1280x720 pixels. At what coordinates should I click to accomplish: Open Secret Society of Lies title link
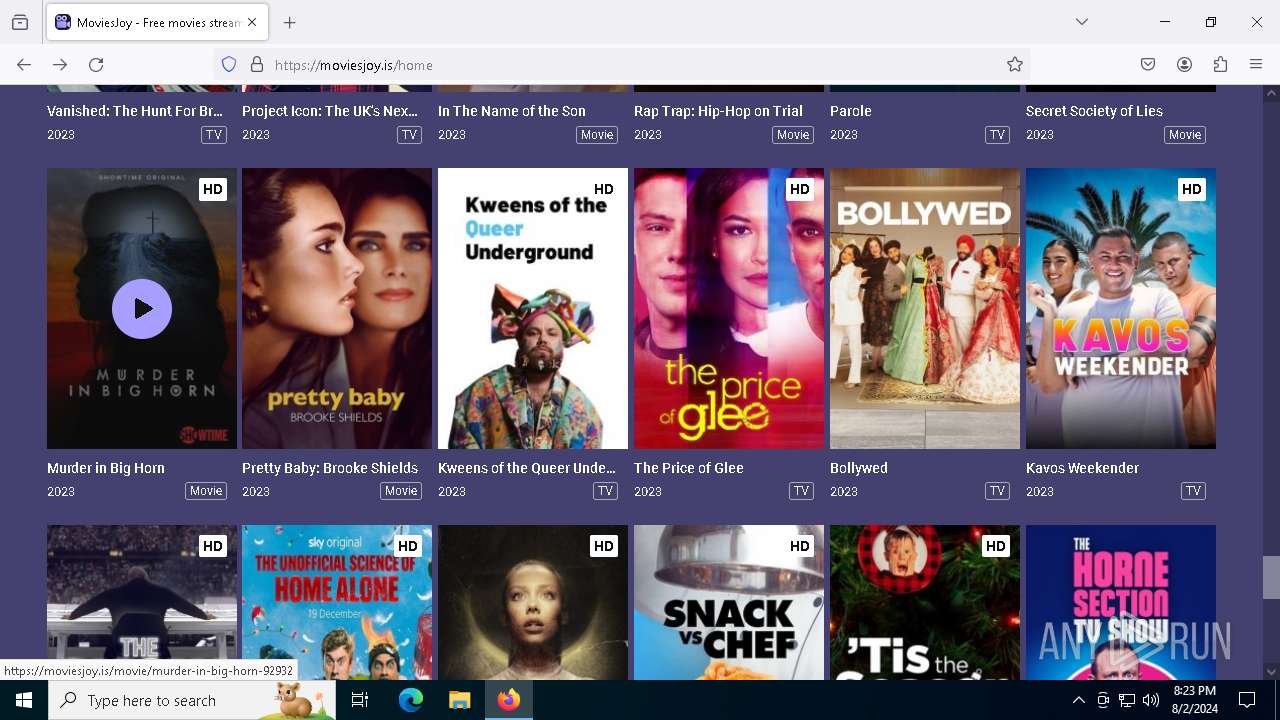1094,111
